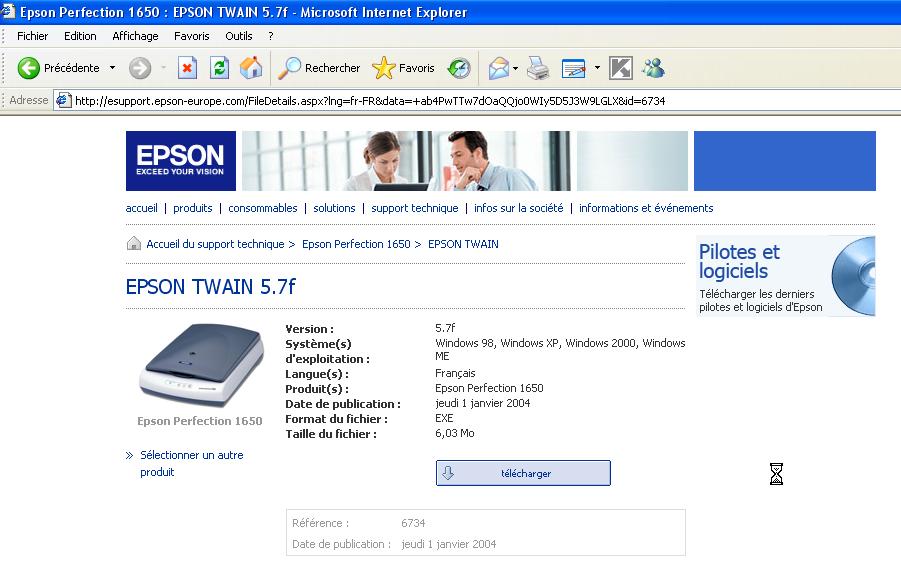Image resolution: width=901 pixels, height=576 pixels.
Task: Click Sélectionner un autre produit link
Action: pyautogui.click(x=191, y=463)
